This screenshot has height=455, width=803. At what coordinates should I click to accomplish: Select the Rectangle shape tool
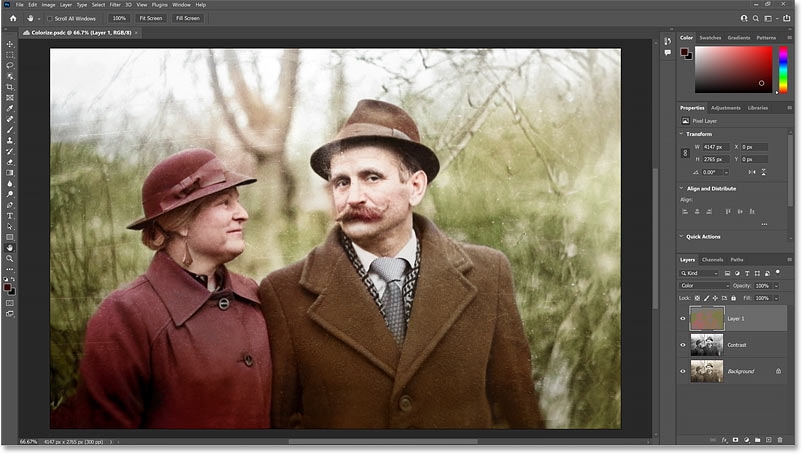[x=10, y=238]
